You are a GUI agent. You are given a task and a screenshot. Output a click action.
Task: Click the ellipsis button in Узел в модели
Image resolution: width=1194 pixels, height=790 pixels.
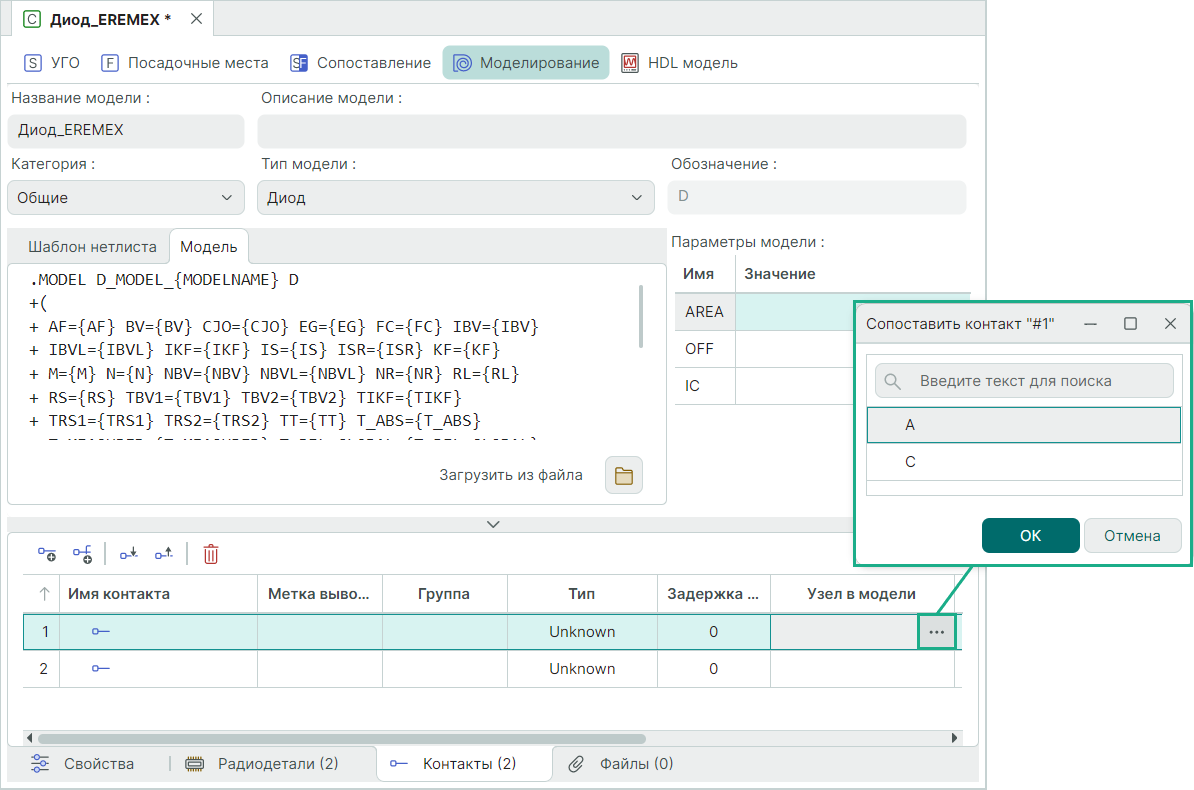[936, 632]
